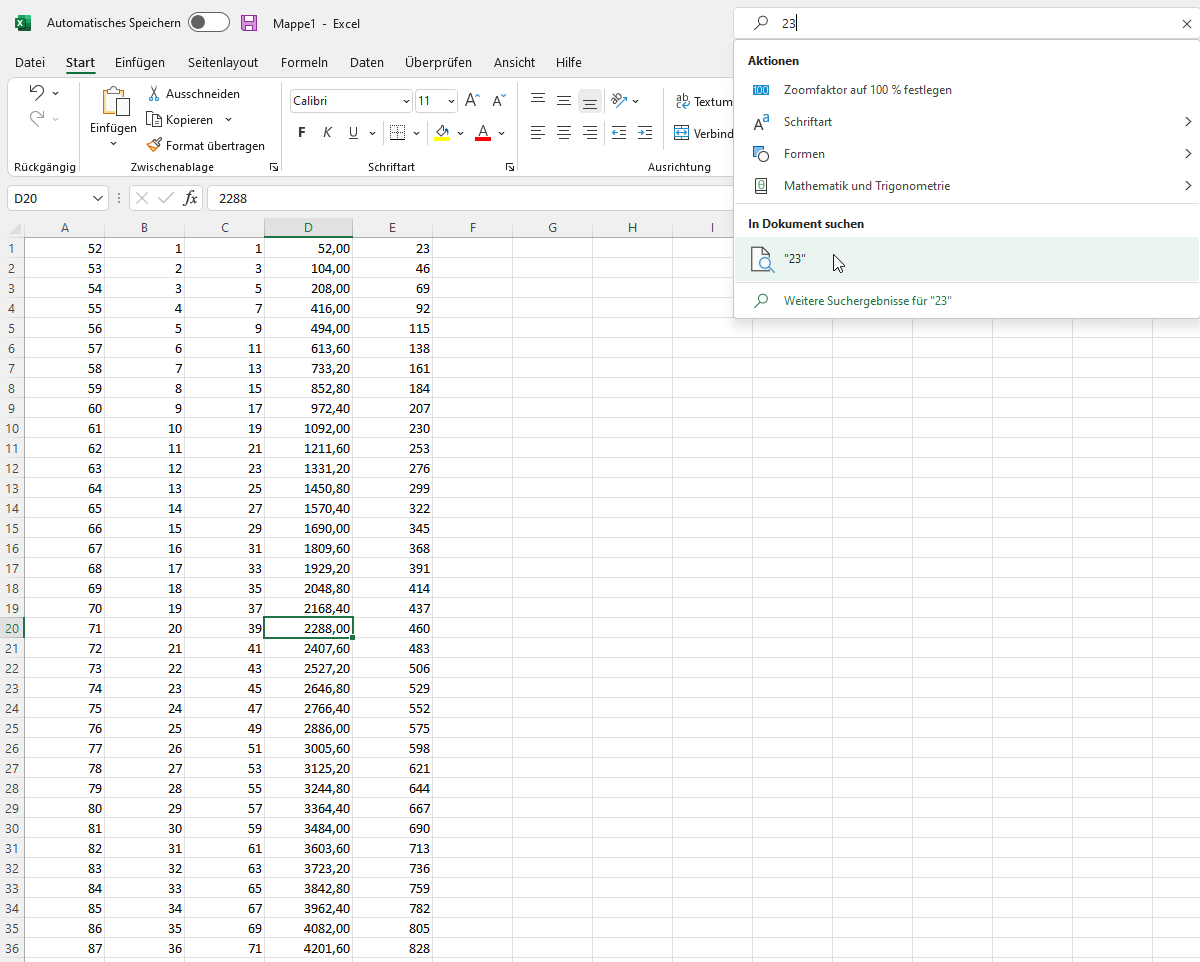This screenshot has height=962, width=1200.
Task: Open the font color red swatch dropdown
Action: point(483,132)
